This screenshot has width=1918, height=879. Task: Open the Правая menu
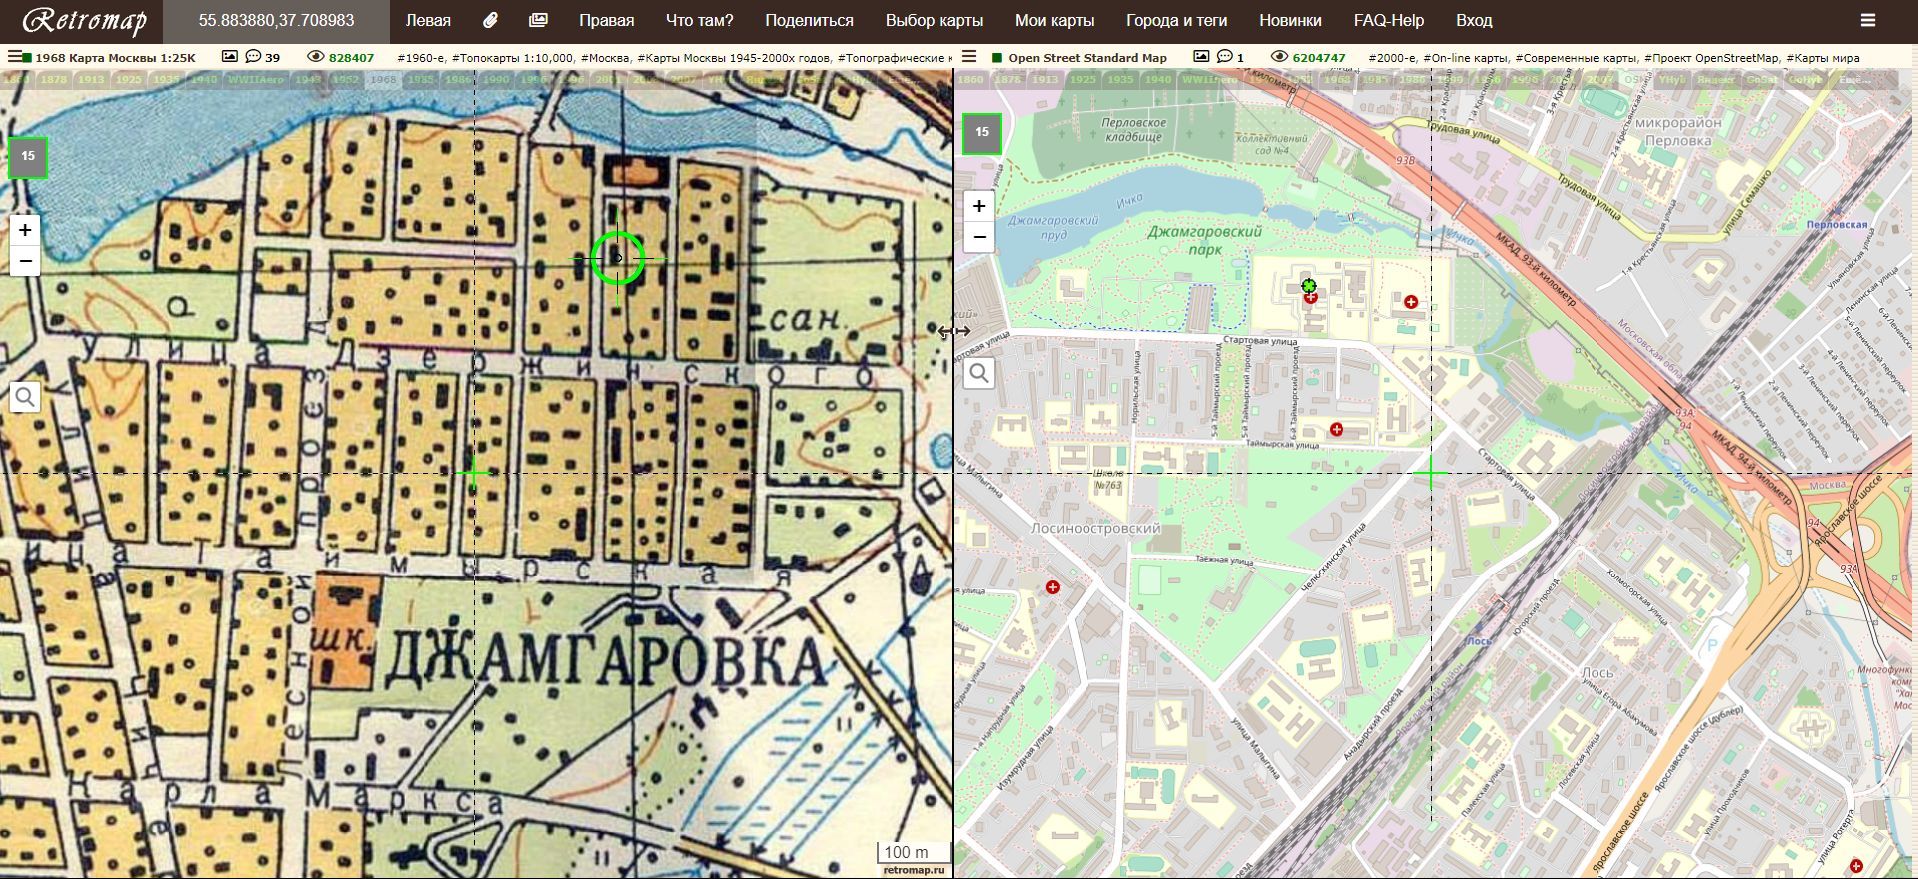[606, 21]
